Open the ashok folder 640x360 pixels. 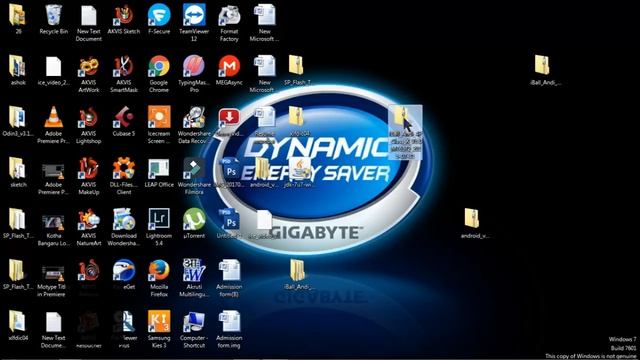coord(17,66)
